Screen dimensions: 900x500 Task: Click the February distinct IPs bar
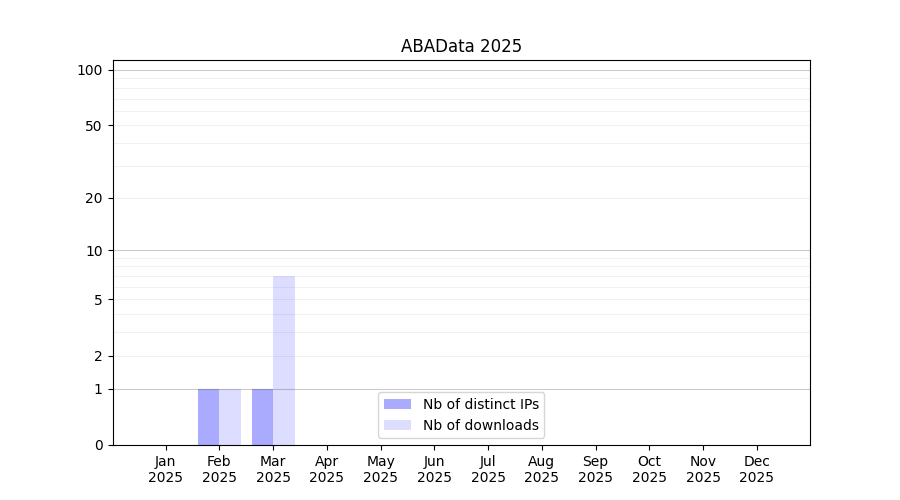(208, 417)
